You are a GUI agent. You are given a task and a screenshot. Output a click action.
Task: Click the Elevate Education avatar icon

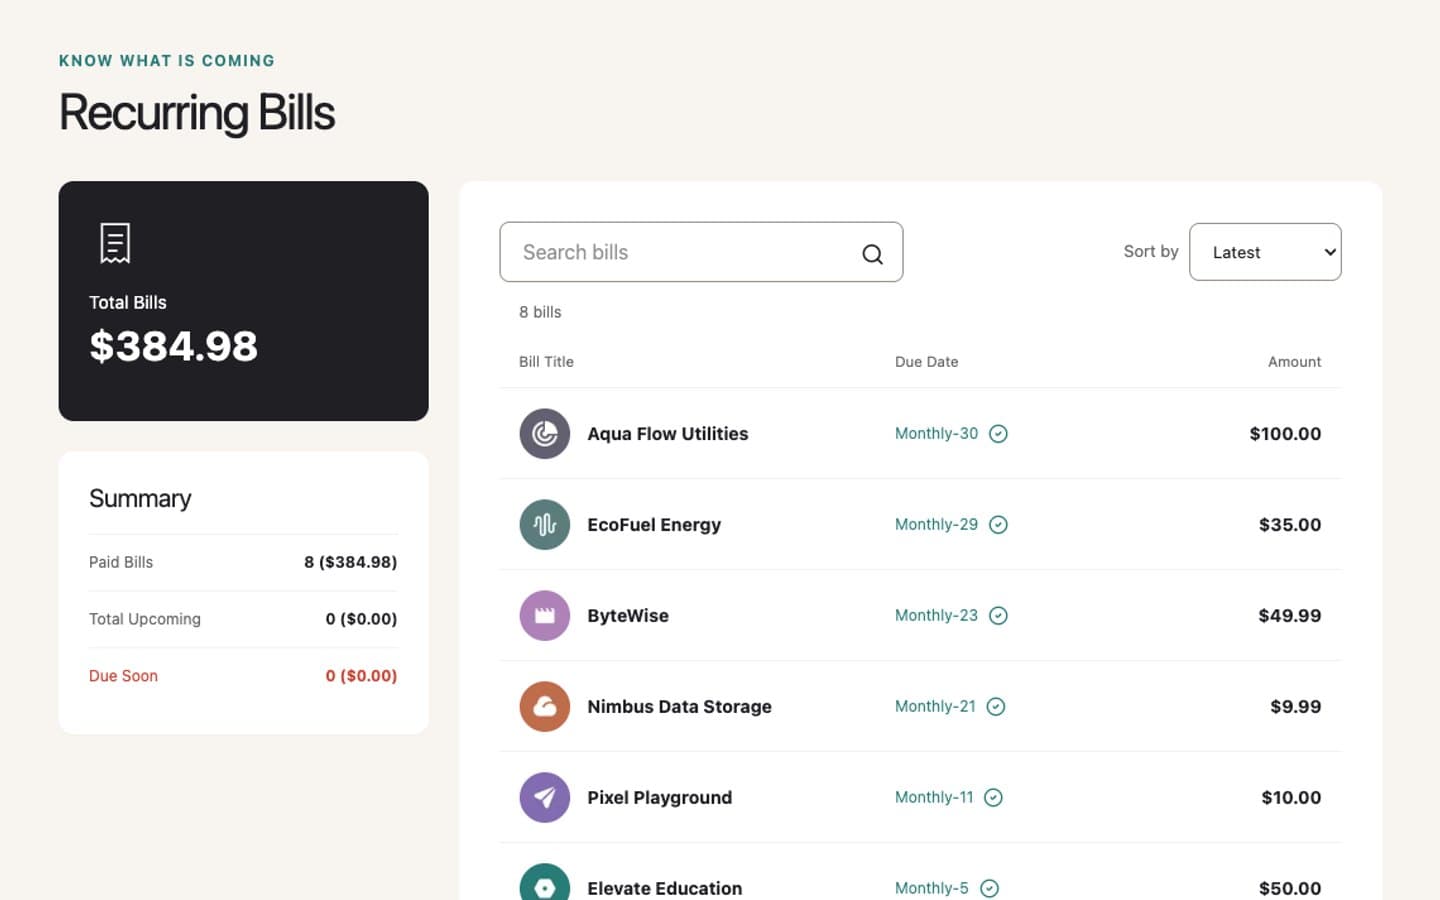[545, 881]
